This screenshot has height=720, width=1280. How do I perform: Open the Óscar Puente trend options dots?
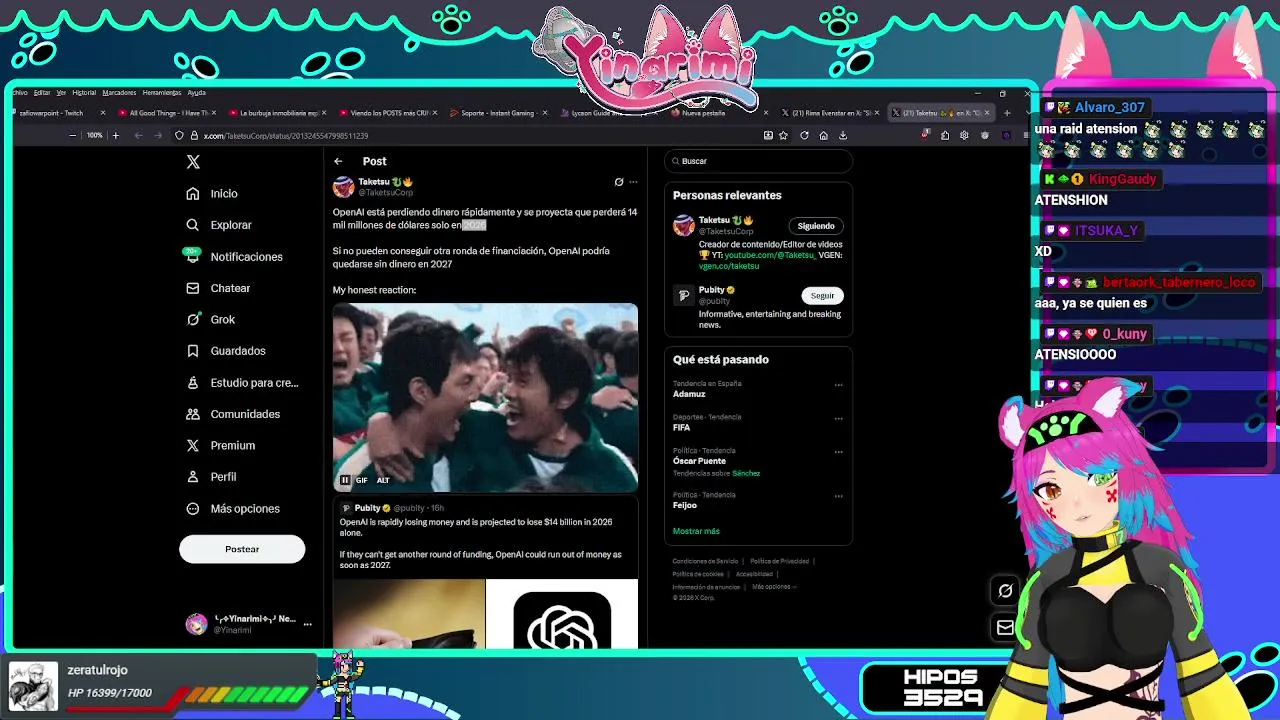coord(838,452)
